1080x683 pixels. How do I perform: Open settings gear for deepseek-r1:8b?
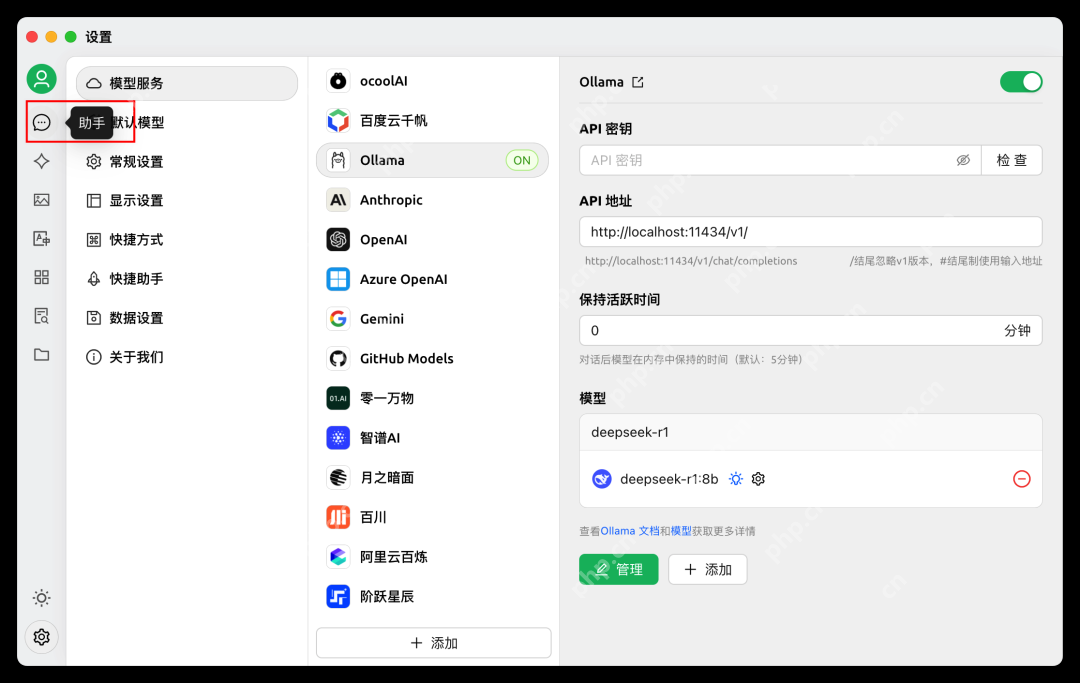click(758, 479)
